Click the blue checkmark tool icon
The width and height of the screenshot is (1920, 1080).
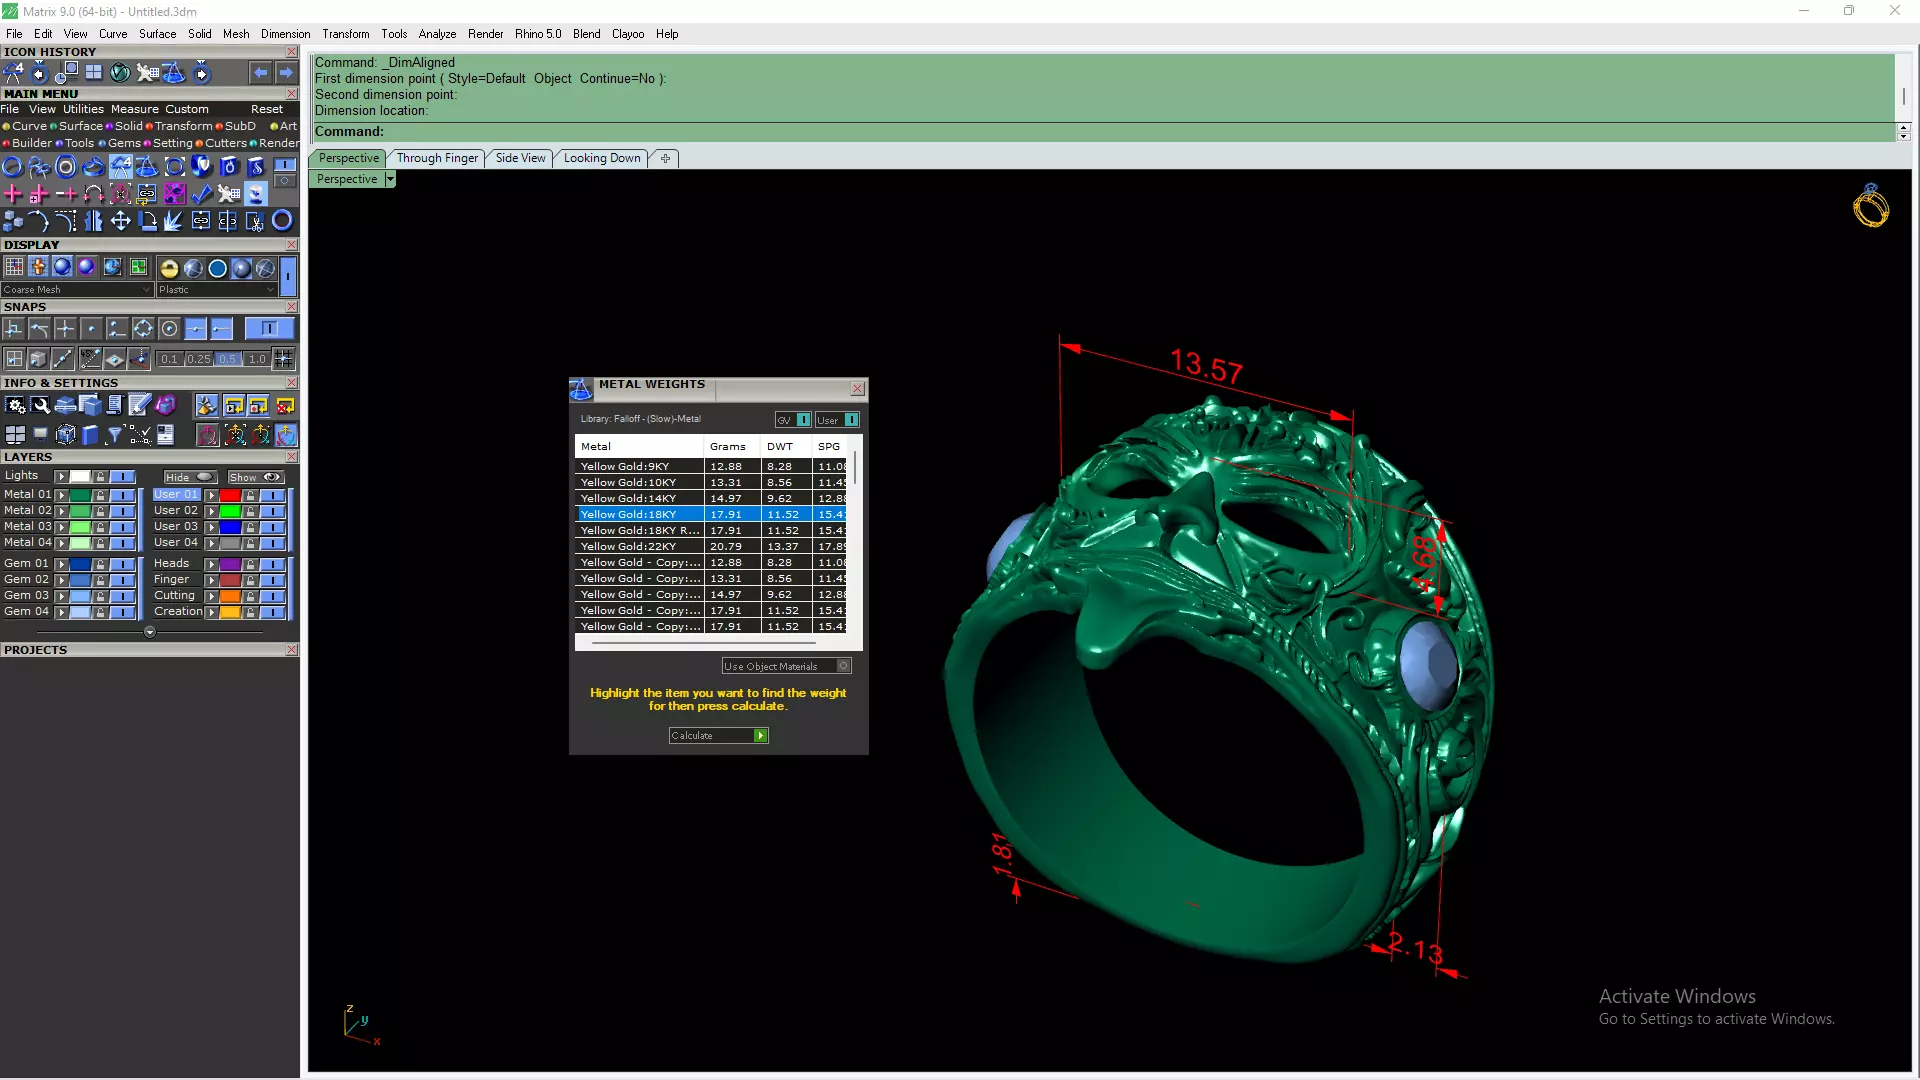tap(202, 193)
